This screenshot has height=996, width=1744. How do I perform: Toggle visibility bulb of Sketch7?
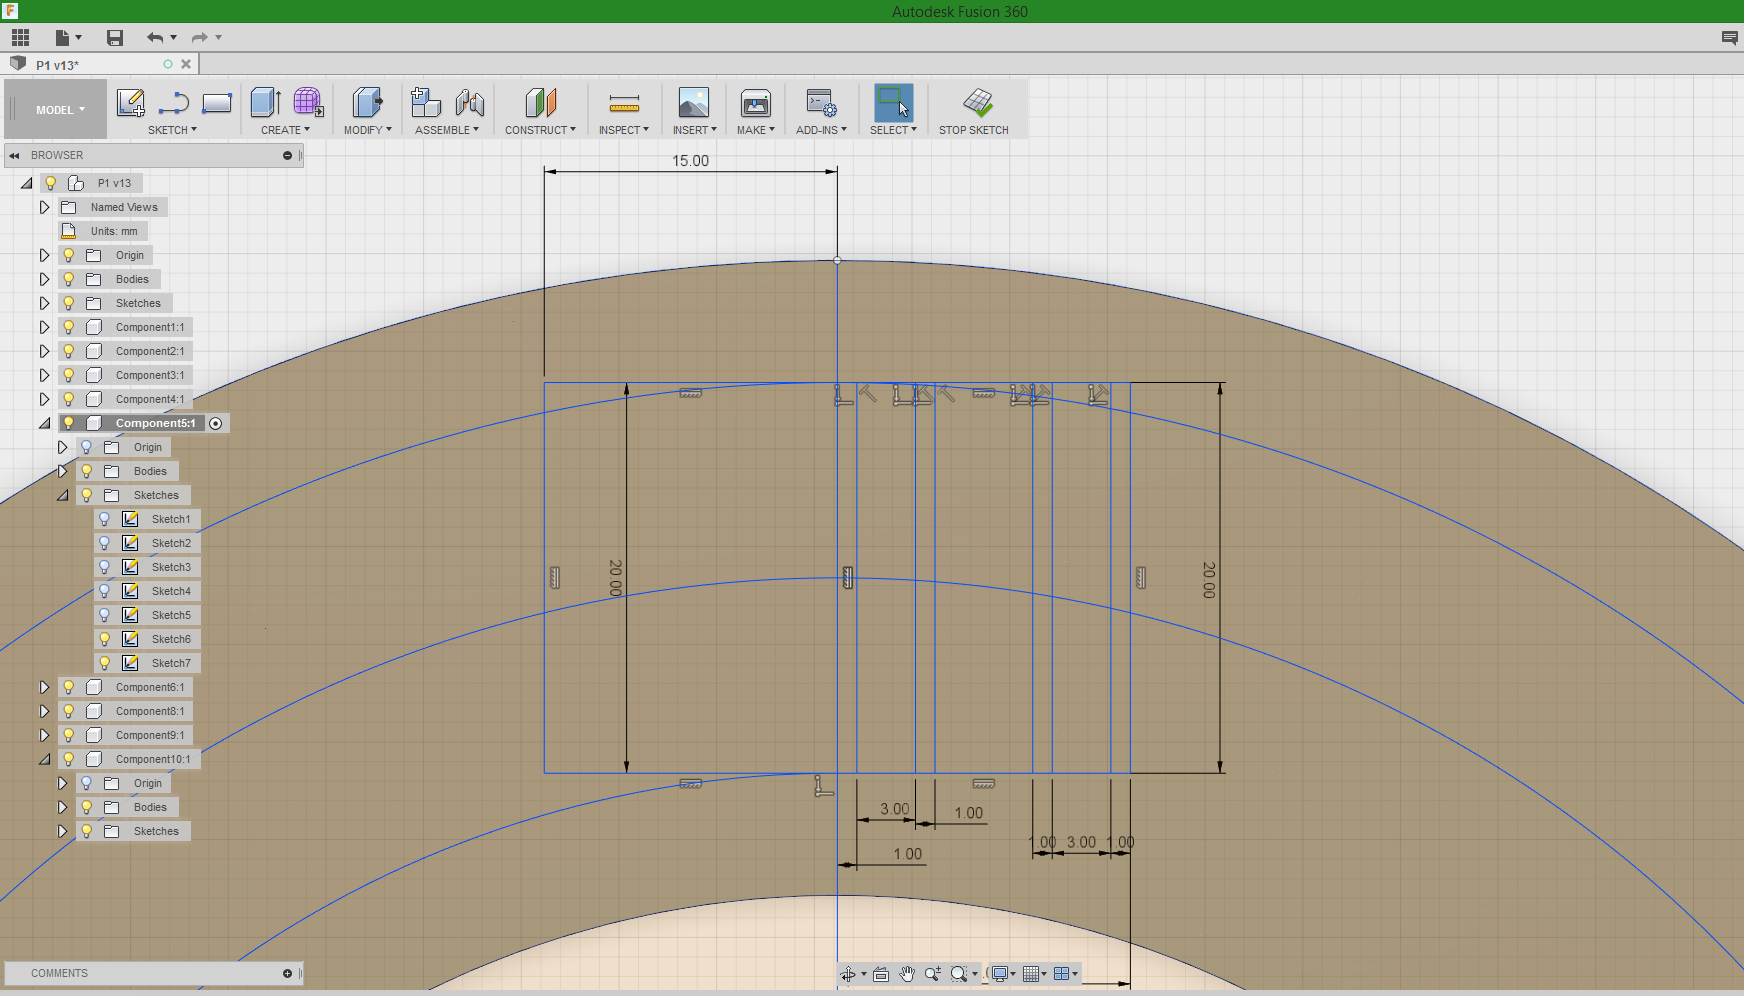[105, 663]
